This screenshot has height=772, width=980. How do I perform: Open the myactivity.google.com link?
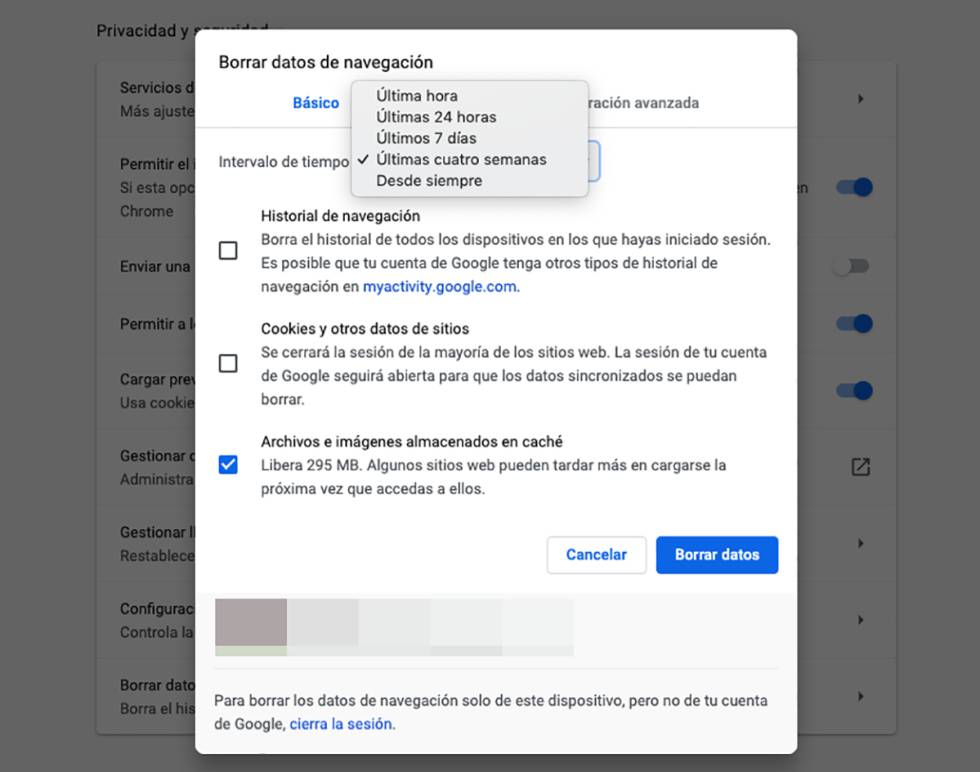click(439, 286)
